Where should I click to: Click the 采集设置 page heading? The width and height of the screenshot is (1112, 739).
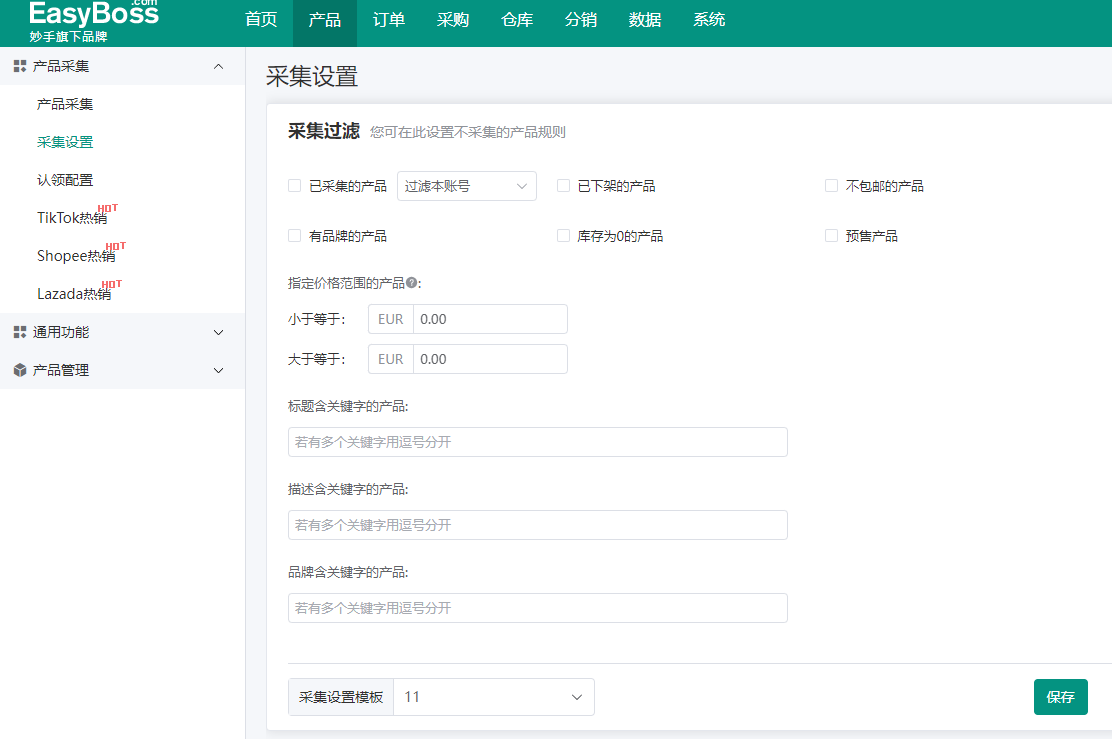[x=312, y=77]
